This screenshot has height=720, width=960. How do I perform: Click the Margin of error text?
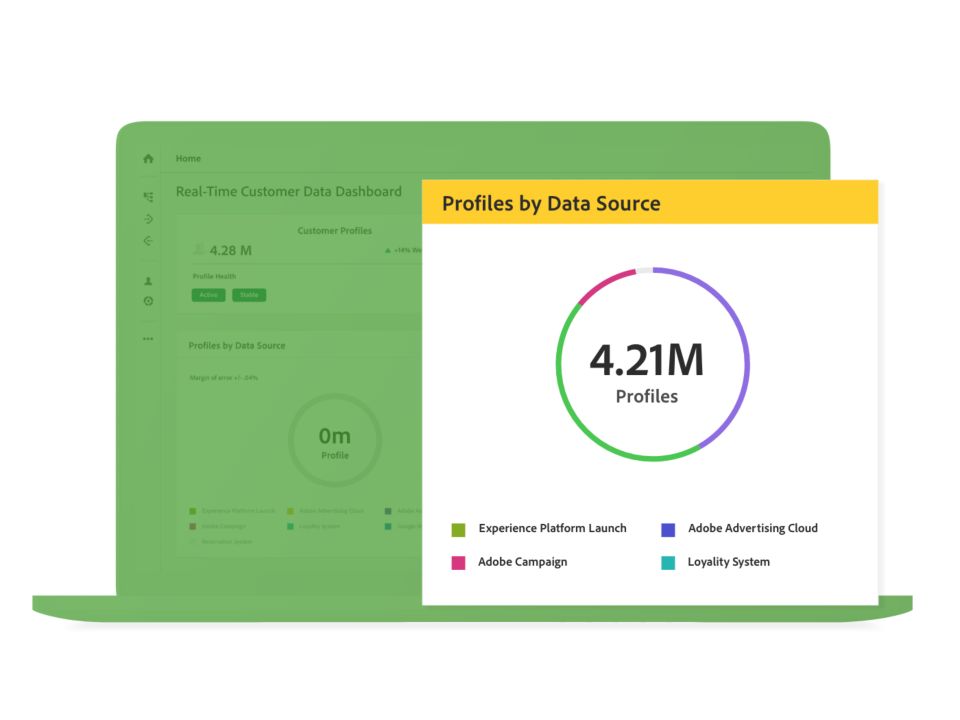[223, 378]
